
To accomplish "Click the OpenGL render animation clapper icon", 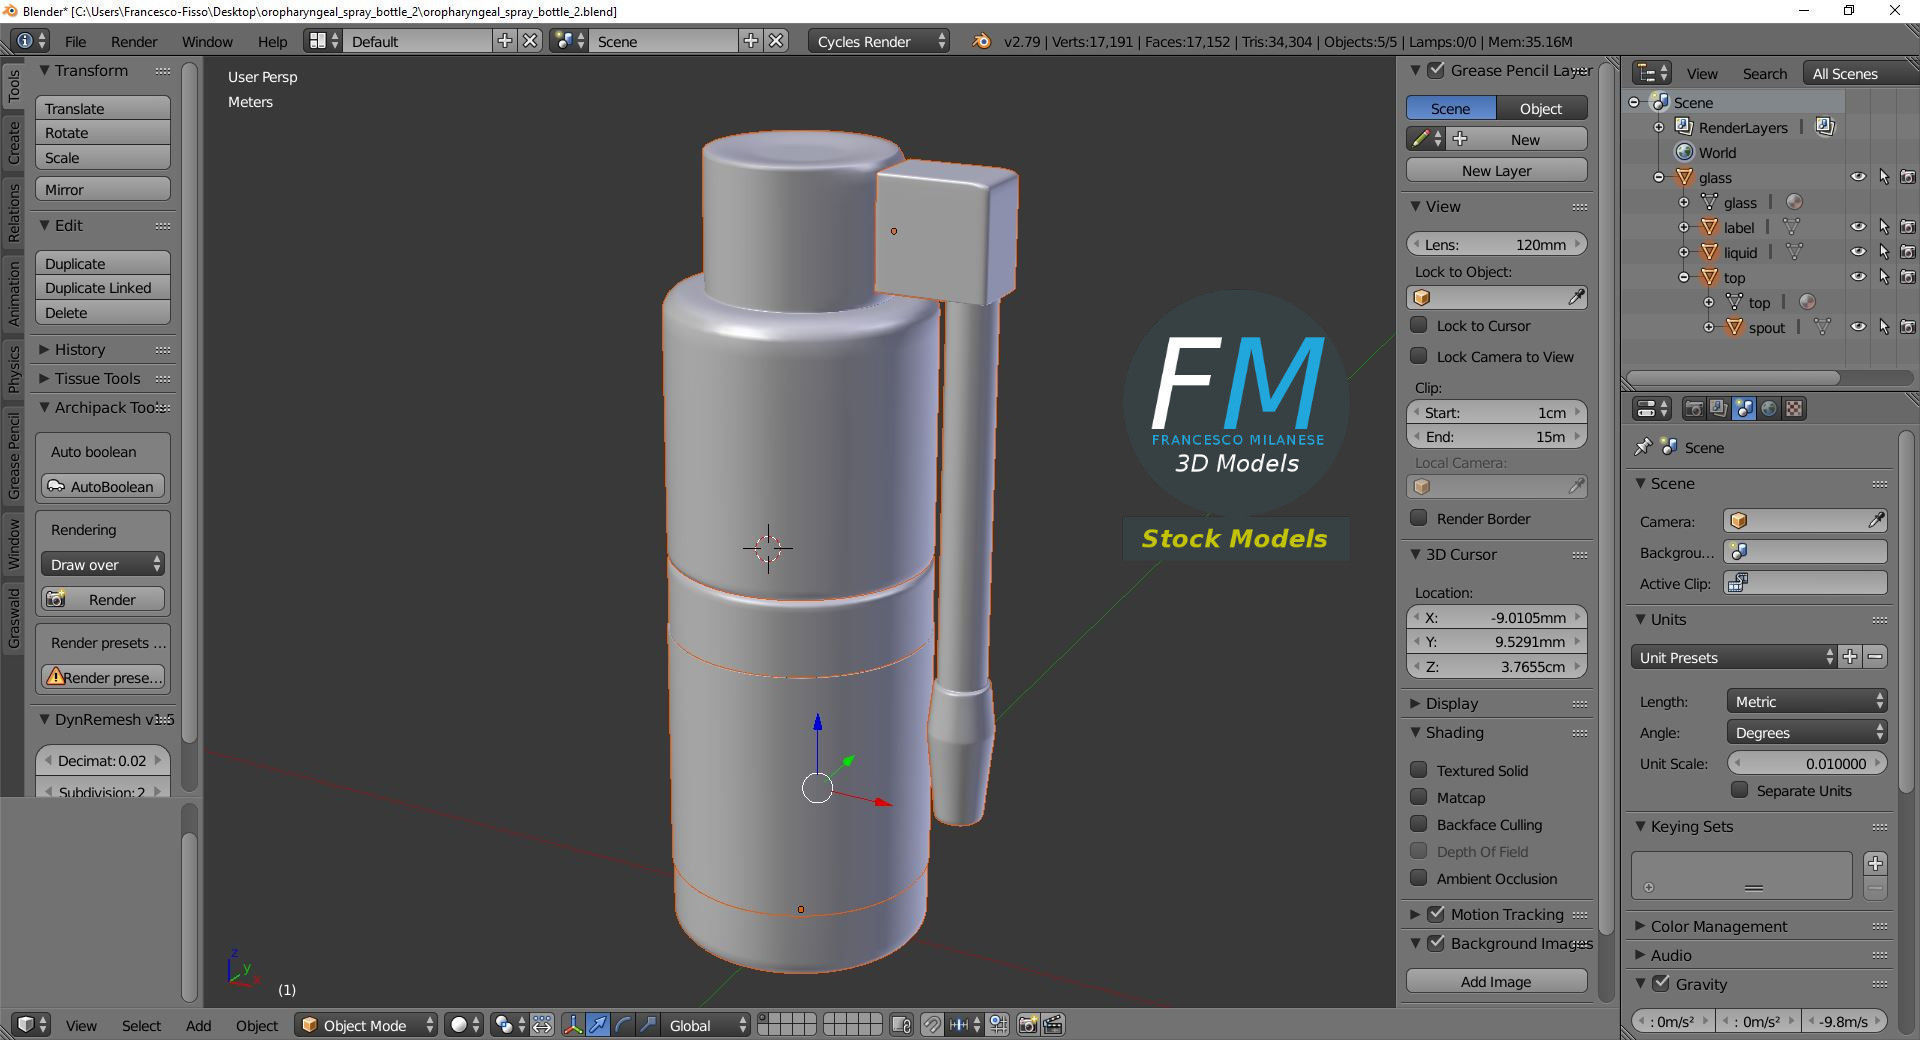I will point(1052,1024).
